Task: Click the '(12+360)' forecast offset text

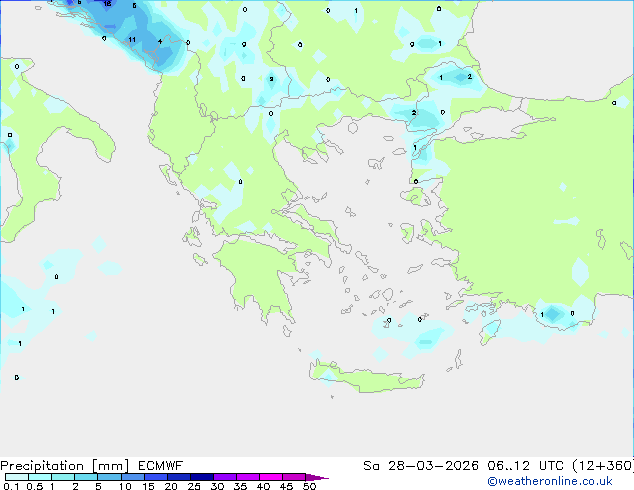Action: (x=603, y=466)
